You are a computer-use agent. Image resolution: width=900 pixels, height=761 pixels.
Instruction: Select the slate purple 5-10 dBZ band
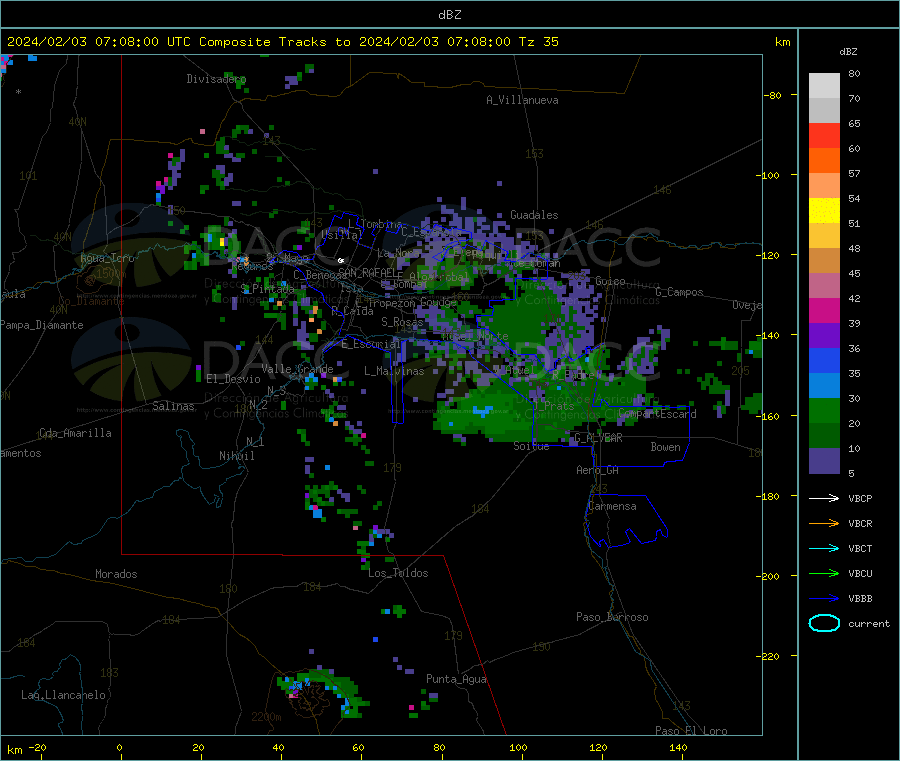[x=824, y=461]
